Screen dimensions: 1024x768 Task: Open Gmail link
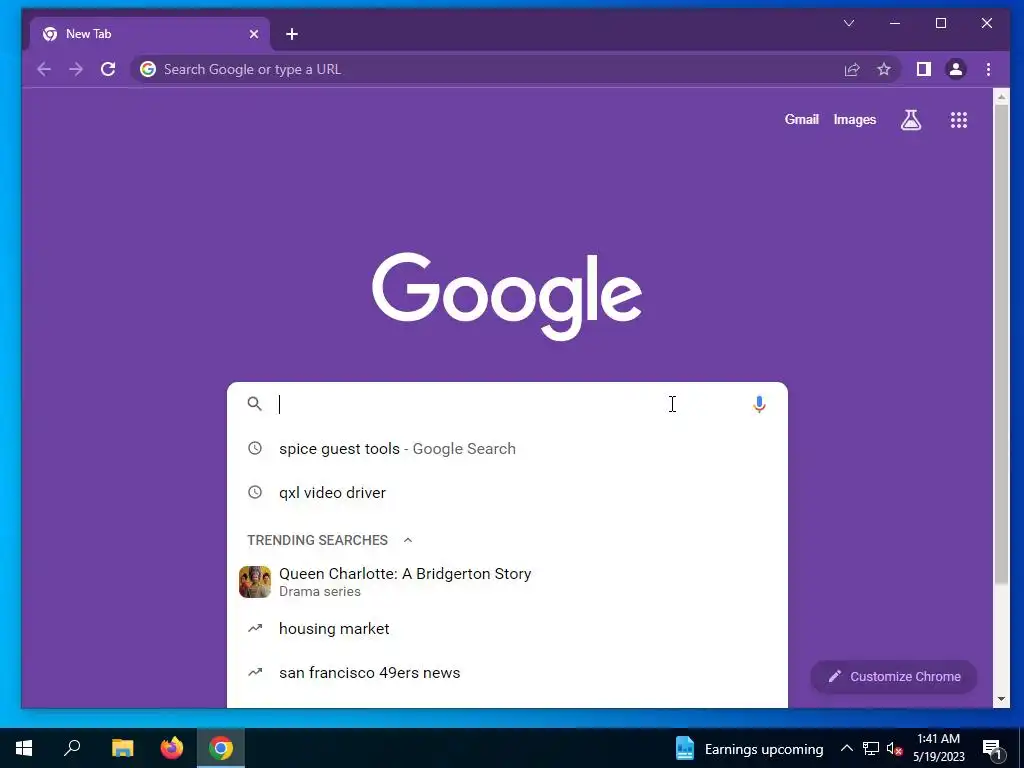[801, 120]
